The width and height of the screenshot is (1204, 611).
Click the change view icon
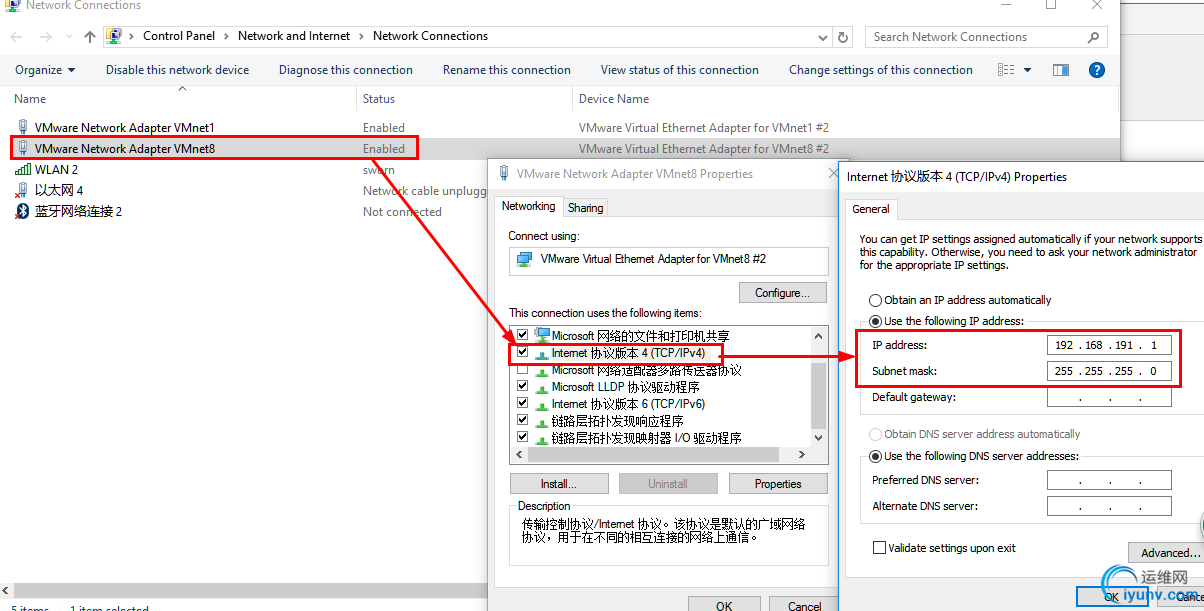pyautogui.click(x=1006, y=70)
